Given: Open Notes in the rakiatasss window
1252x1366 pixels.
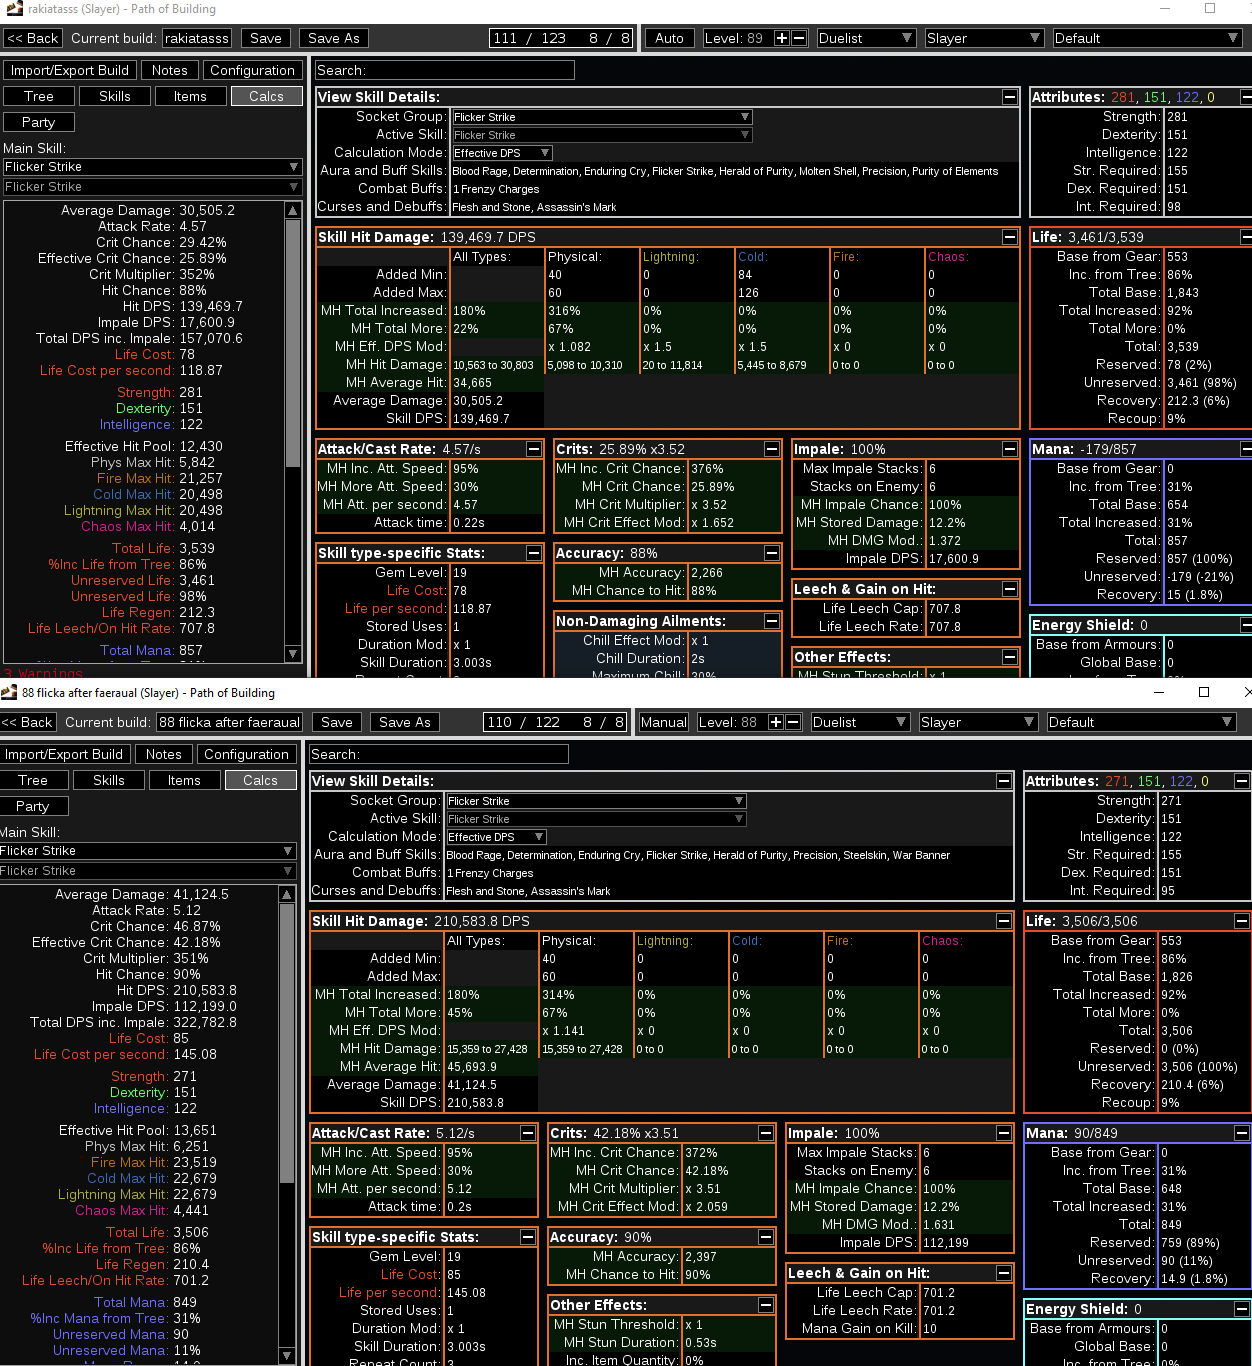Looking at the screenshot, I should [x=170, y=70].
